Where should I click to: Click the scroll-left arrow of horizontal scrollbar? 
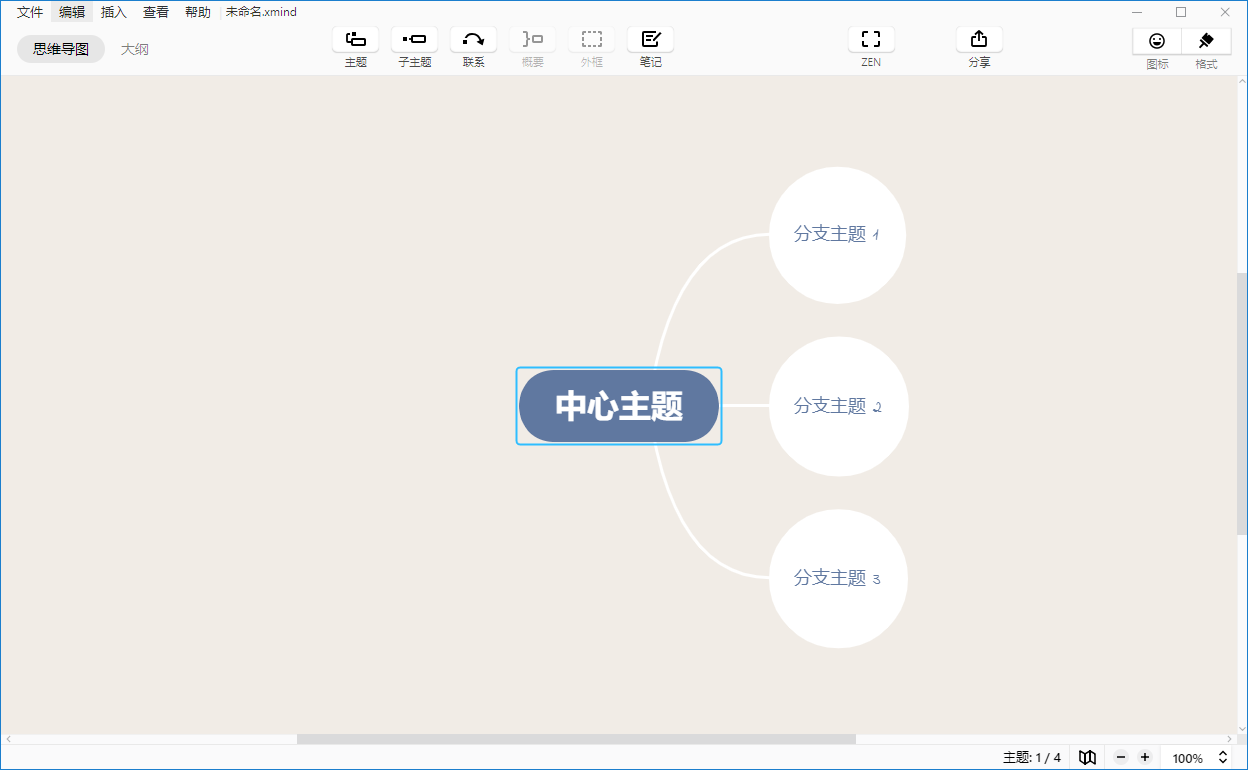coord(7,739)
